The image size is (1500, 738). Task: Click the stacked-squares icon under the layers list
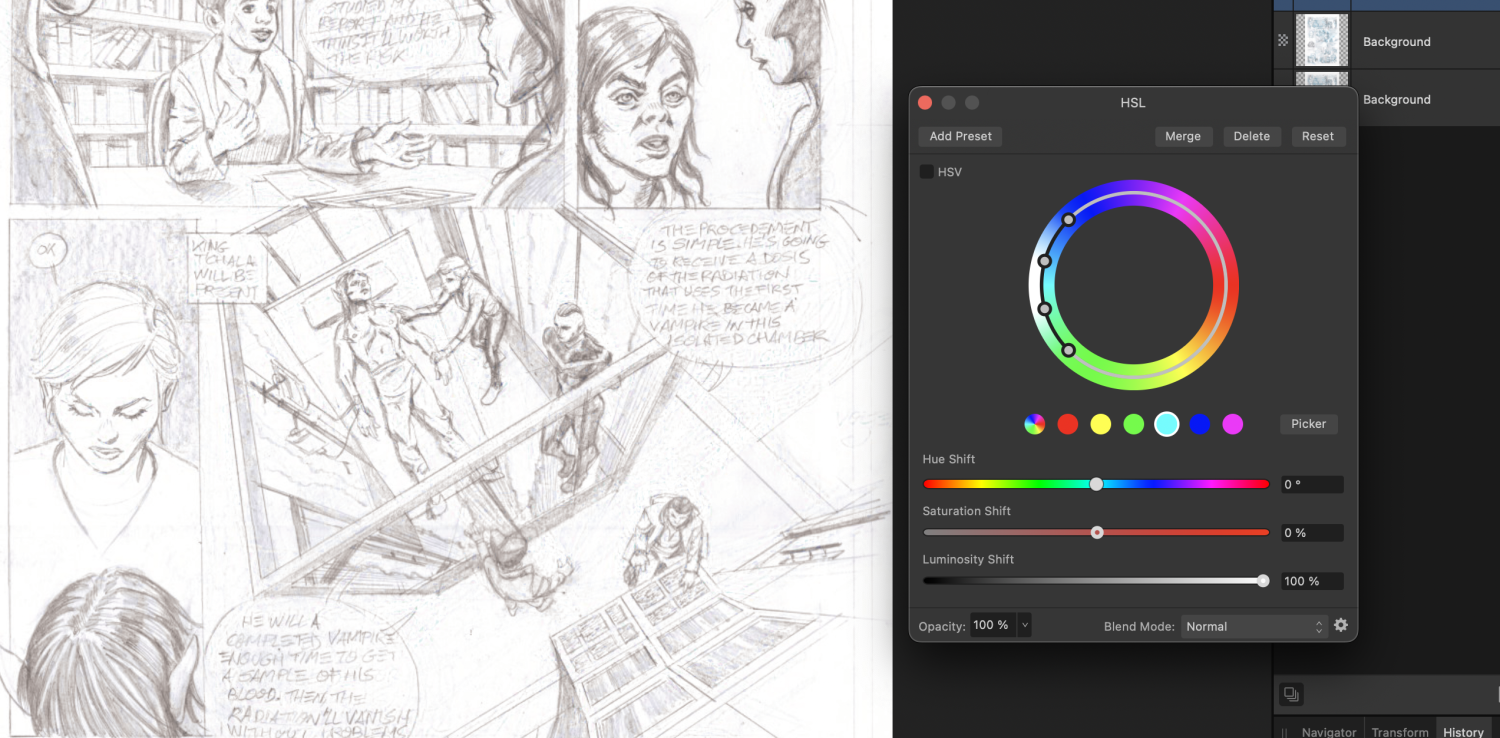(x=1291, y=694)
